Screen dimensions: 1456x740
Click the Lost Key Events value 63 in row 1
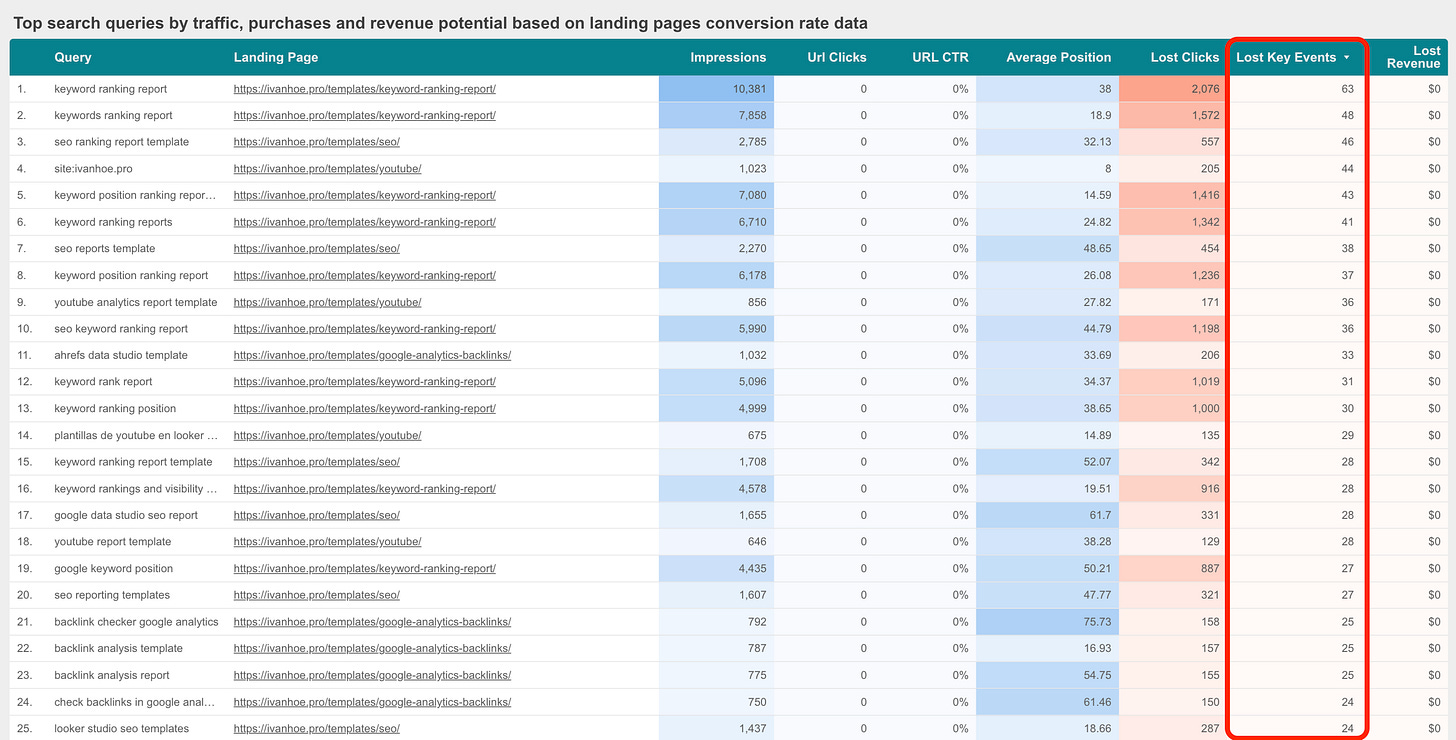click(x=1346, y=88)
